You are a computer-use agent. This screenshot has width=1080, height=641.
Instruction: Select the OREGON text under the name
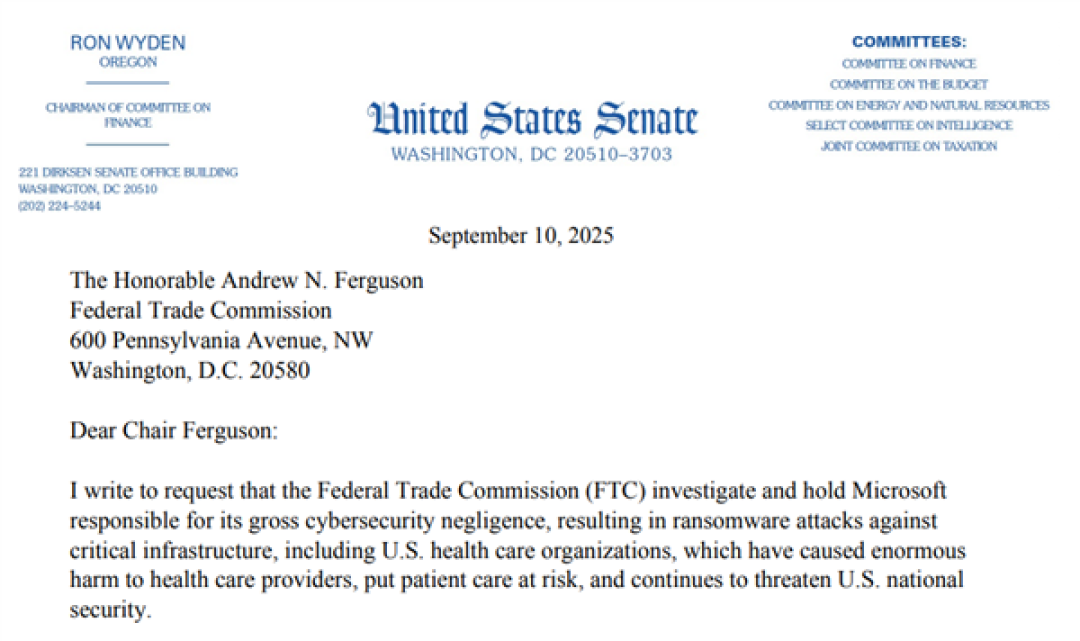[127, 62]
